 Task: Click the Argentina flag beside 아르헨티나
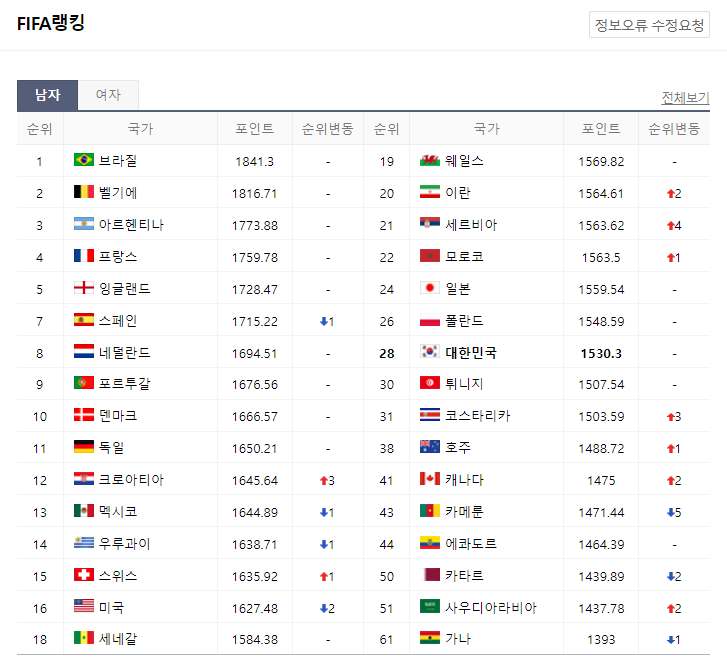tap(84, 224)
